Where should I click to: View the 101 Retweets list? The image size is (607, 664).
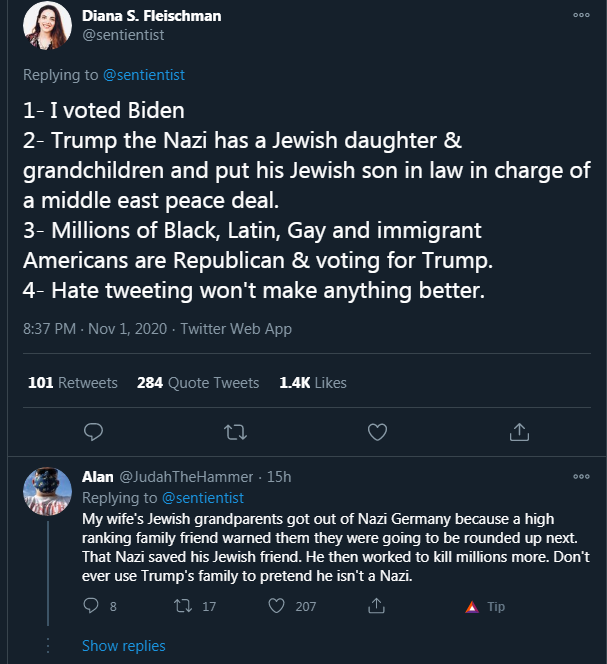coord(73,383)
